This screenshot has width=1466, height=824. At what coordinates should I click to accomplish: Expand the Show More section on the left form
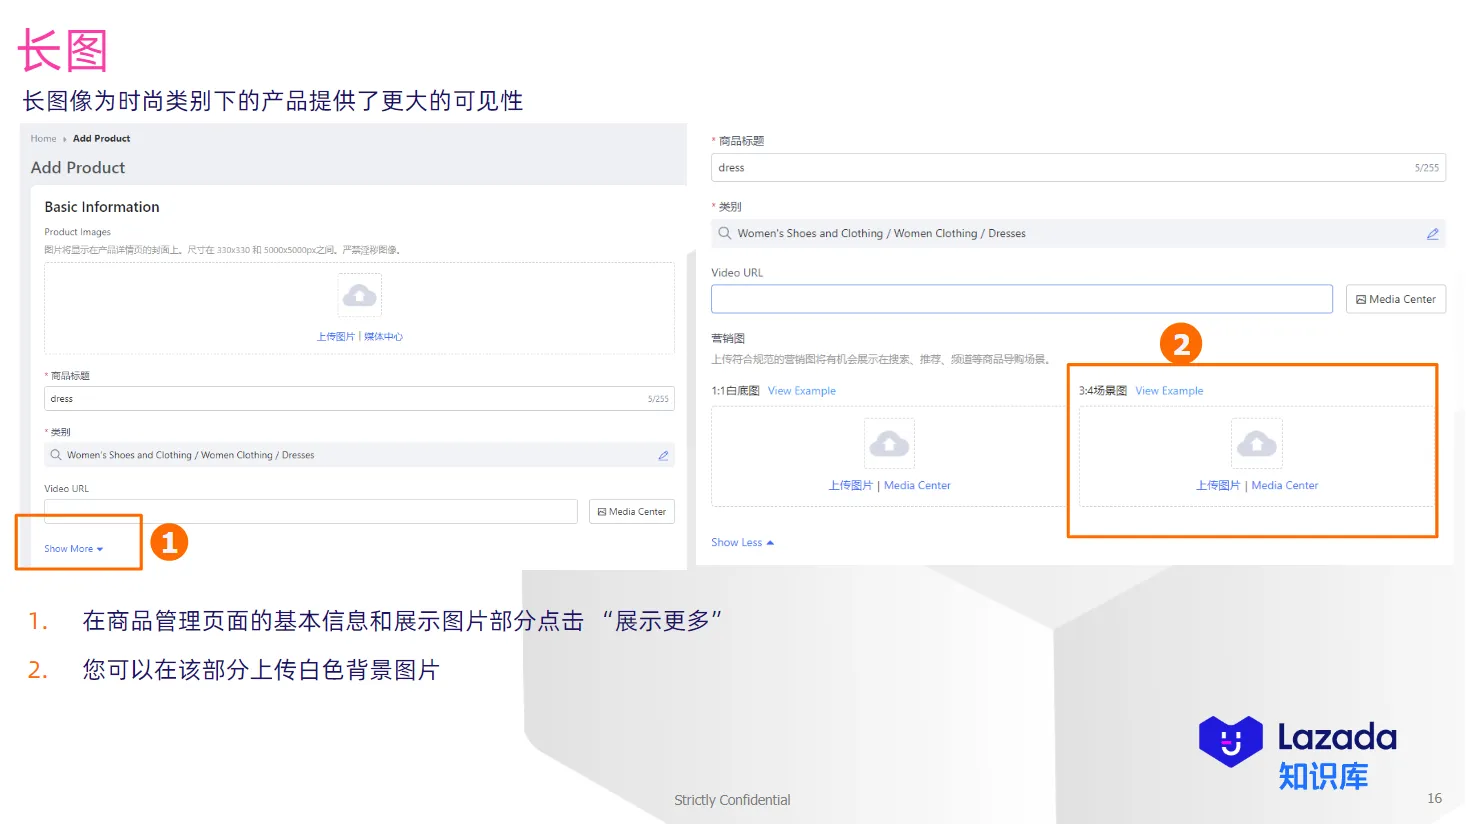click(68, 548)
